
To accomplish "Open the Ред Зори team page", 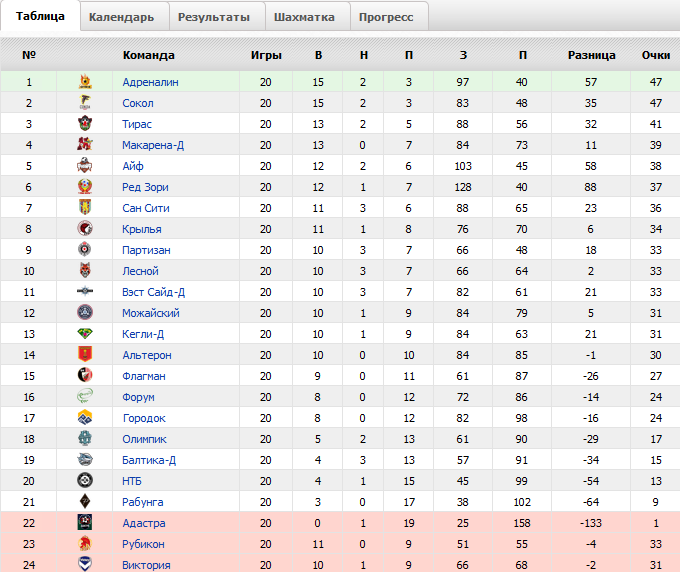I will tap(146, 187).
